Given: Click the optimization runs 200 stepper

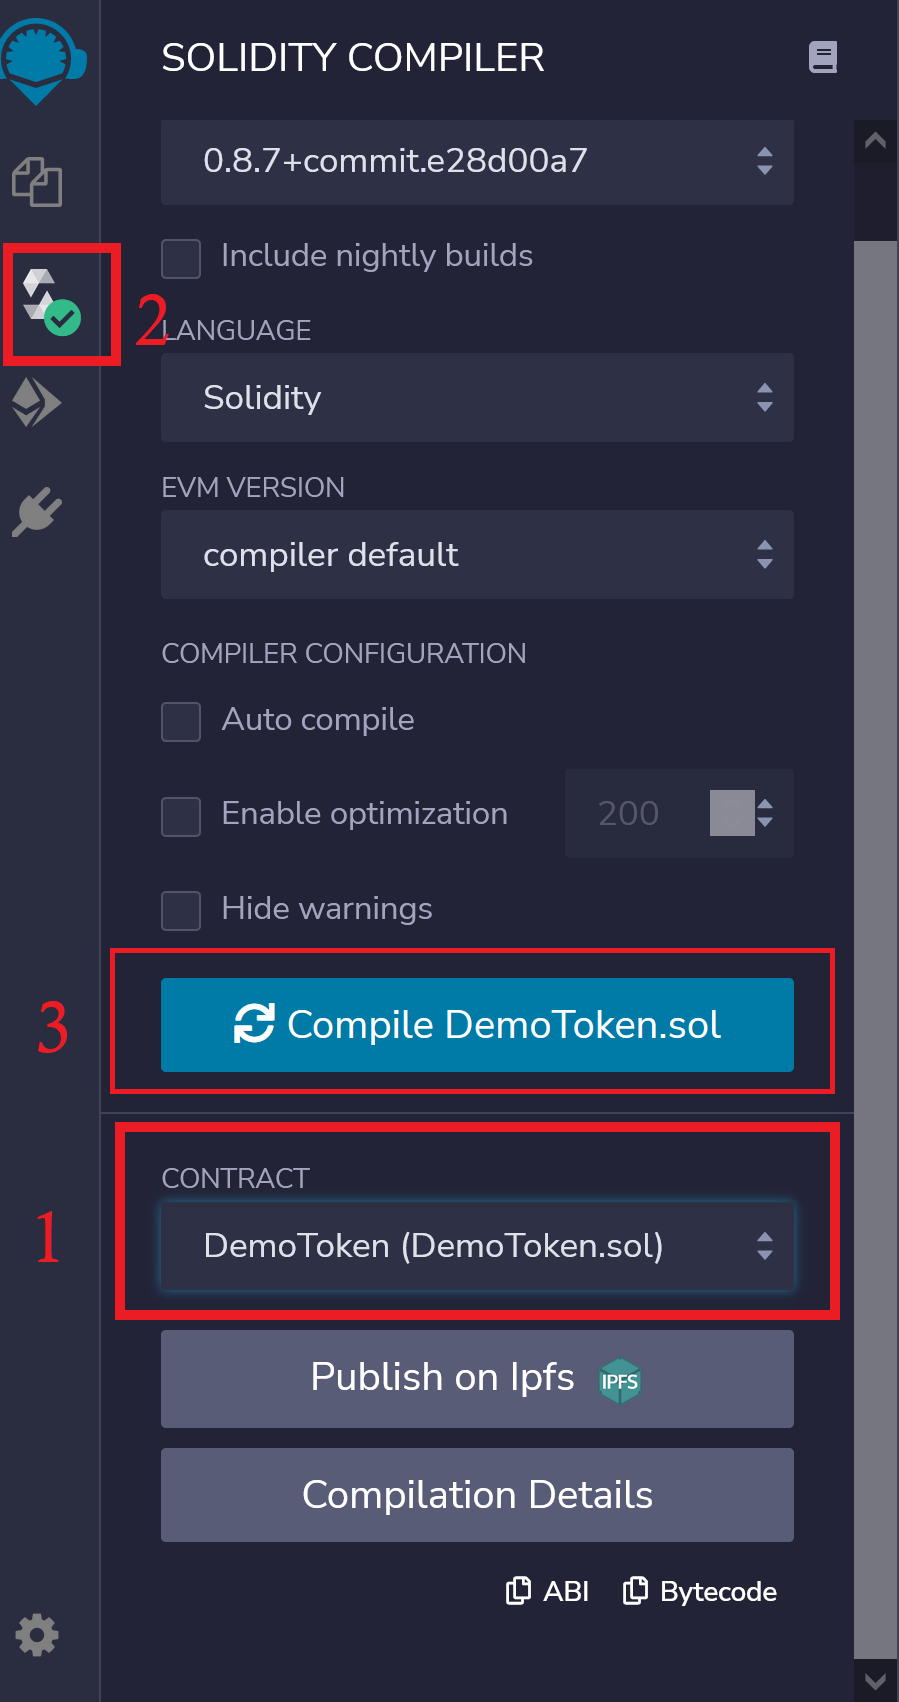Looking at the screenshot, I should [x=765, y=813].
